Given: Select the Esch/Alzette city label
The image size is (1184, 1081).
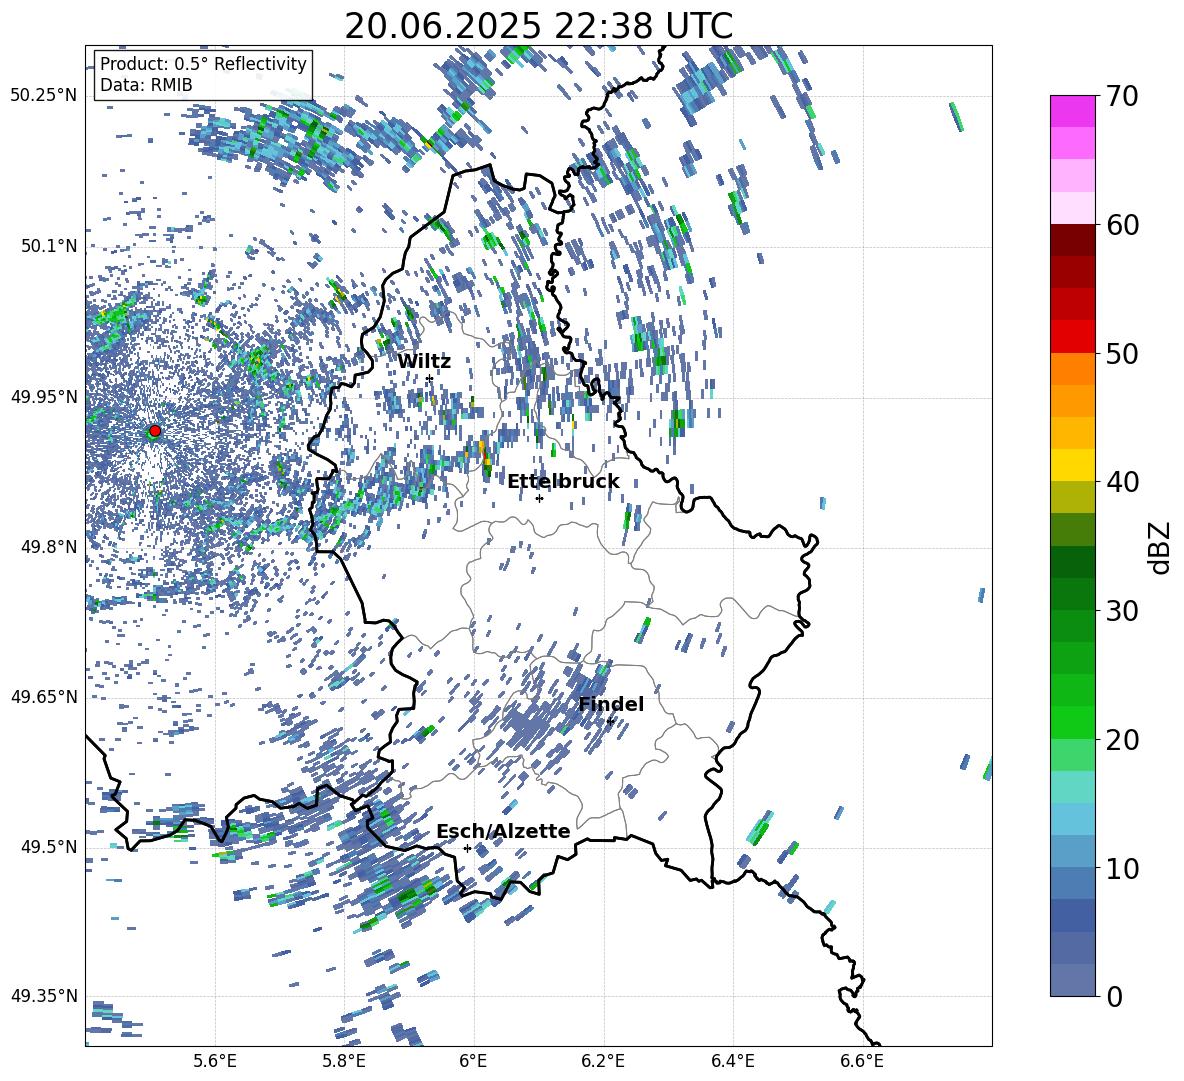Looking at the screenshot, I should click(503, 831).
